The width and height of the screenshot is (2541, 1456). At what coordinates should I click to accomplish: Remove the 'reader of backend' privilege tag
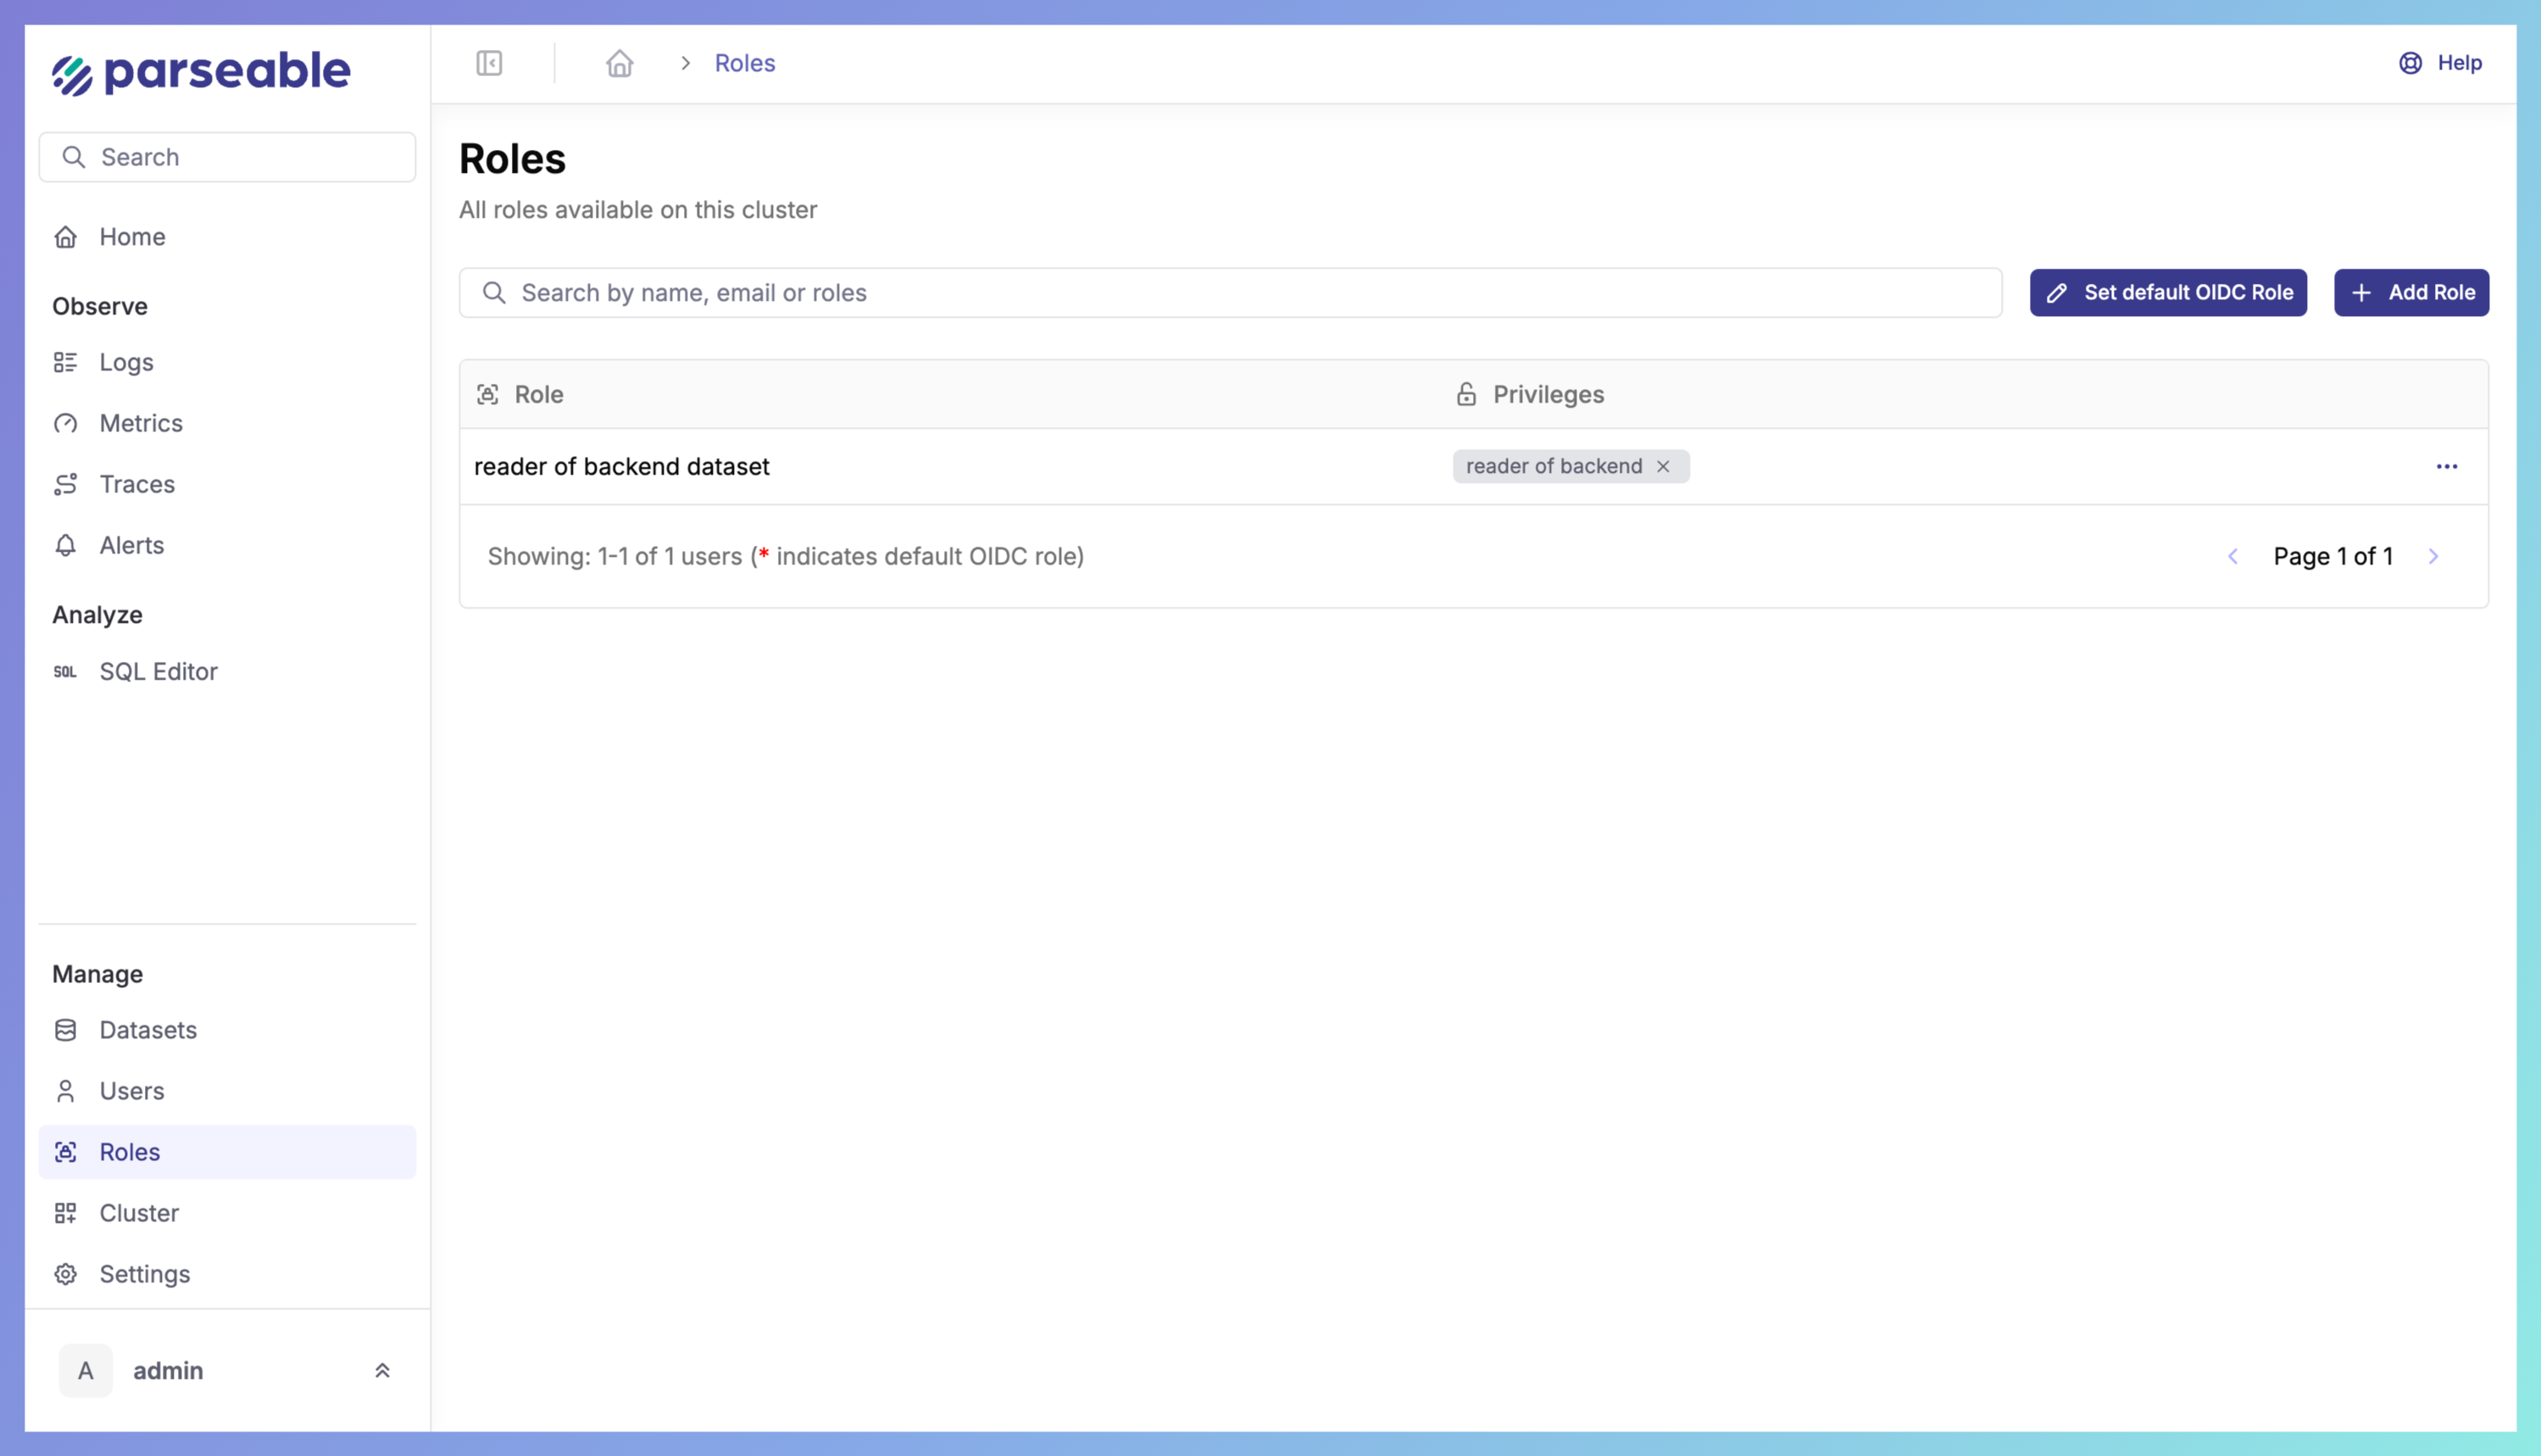[x=1663, y=467]
